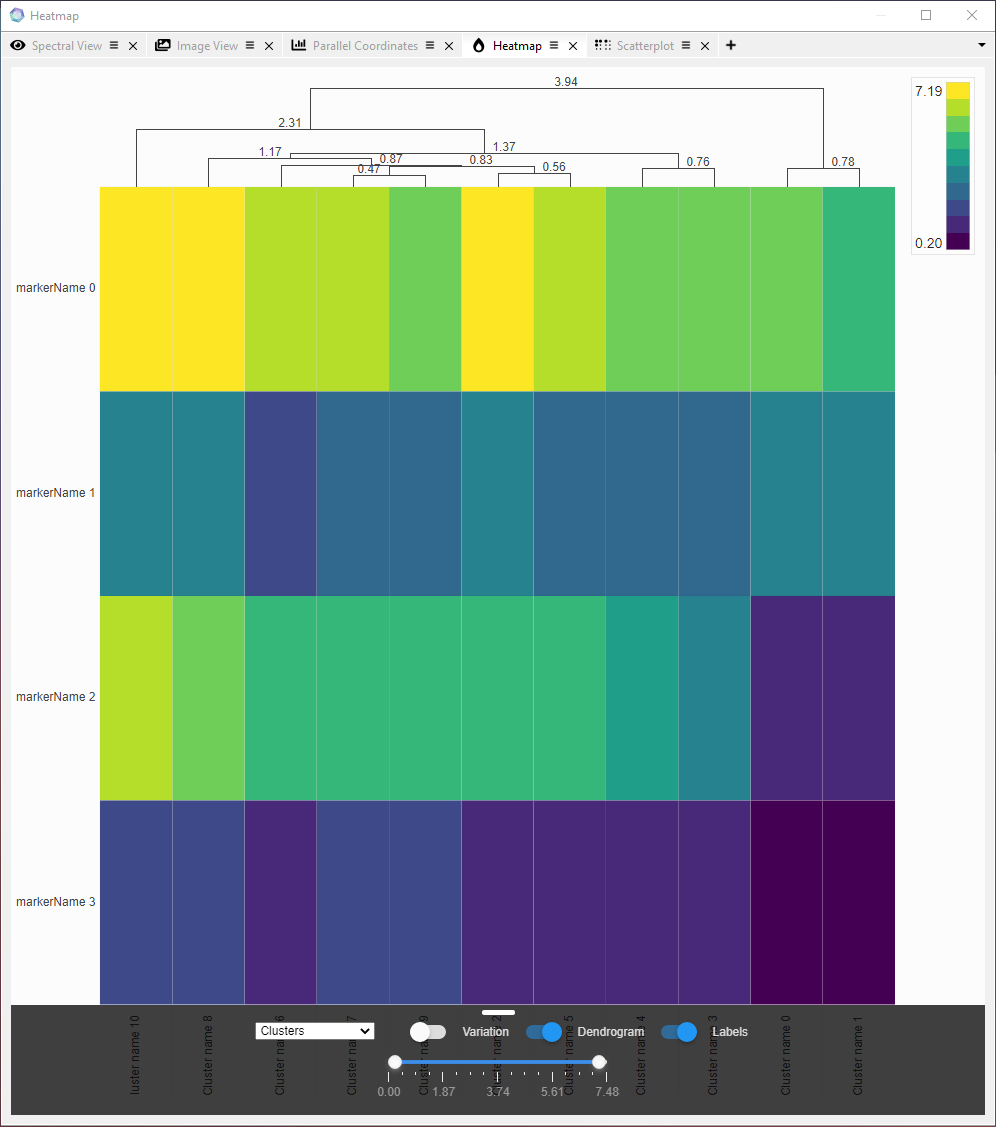
Task: Click Cluster name 0 column label
Action: pos(785,1055)
